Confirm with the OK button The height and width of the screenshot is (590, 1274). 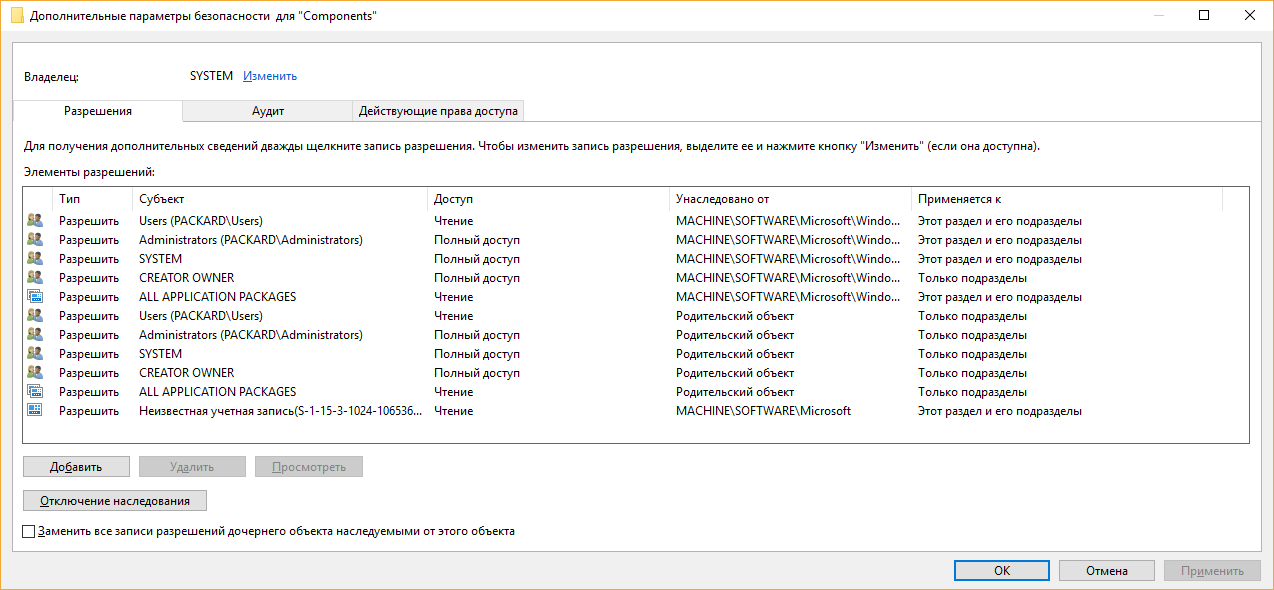click(x=1001, y=571)
